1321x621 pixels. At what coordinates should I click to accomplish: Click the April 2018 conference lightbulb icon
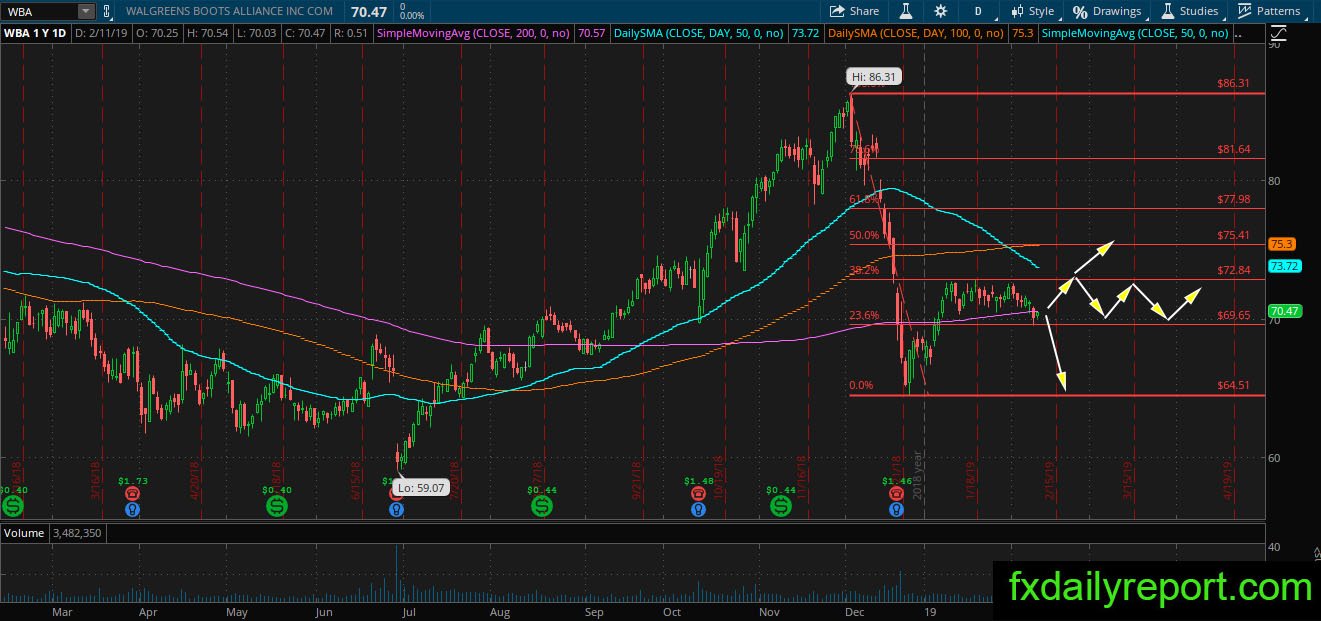pos(133,508)
